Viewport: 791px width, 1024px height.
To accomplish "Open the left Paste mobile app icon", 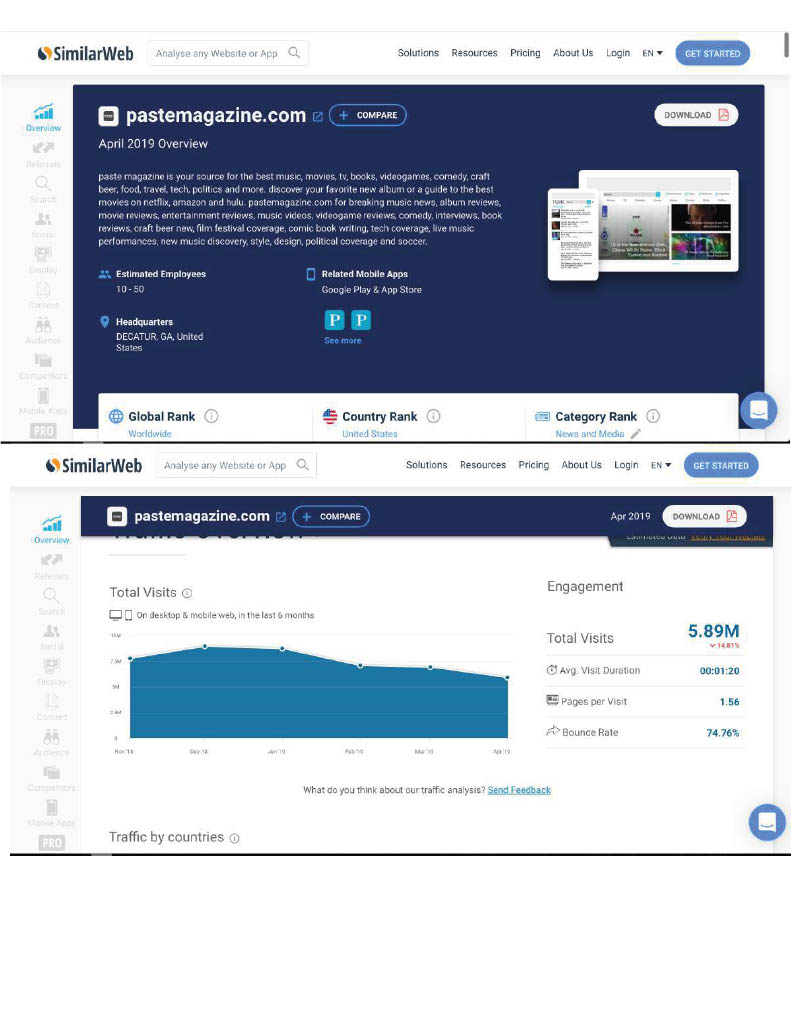I will pyautogui.click(x=334, y=320).
